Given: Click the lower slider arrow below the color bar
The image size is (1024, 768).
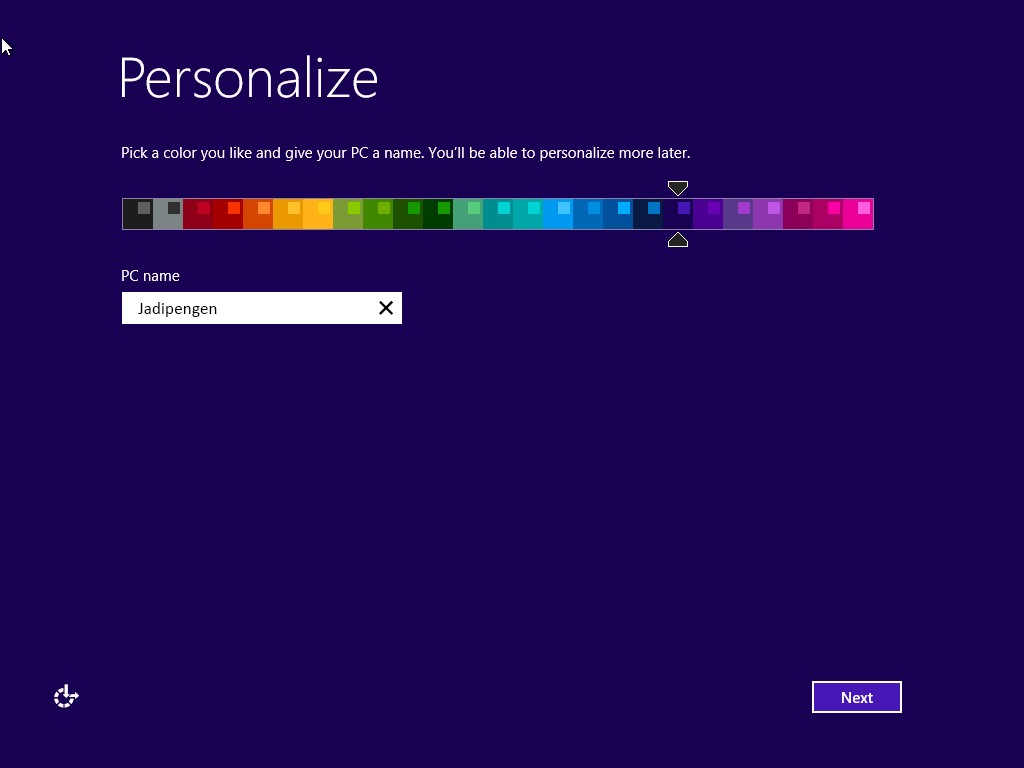Looking at the screenshot, I should tap(678, 239).
